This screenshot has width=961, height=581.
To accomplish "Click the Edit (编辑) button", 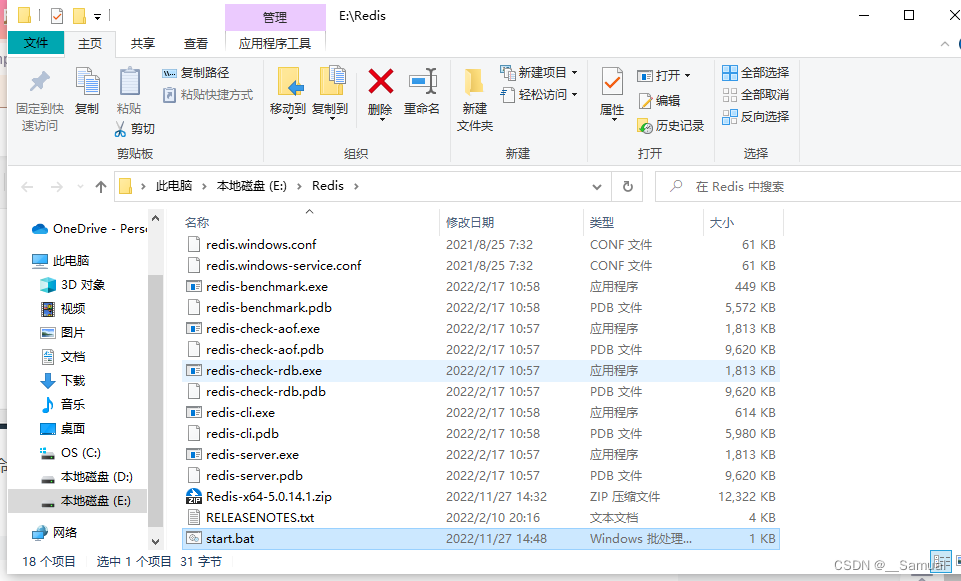I will click(x=659, y=101).
